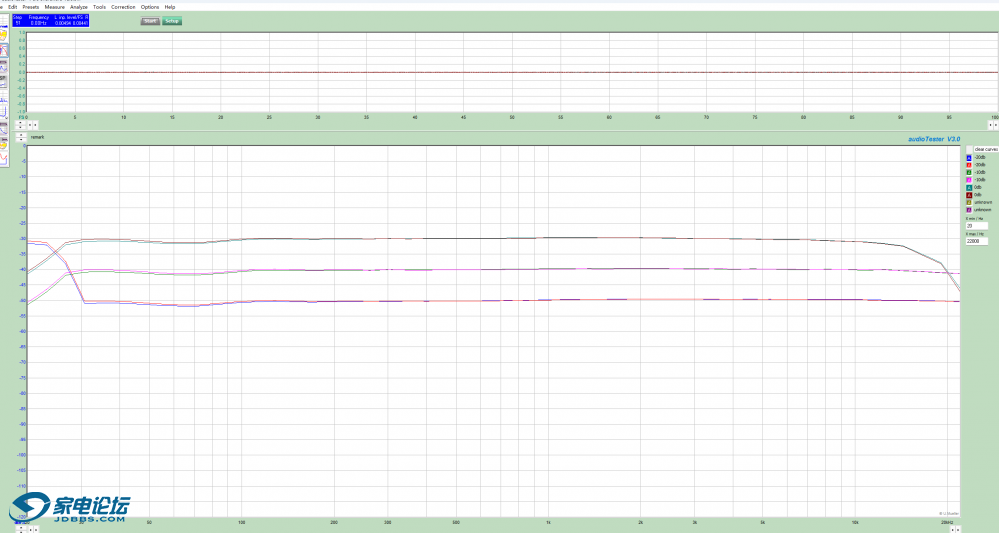Click the up stepper beside remark label
Screen dimensions: 999x533
(x=21, y=135)
